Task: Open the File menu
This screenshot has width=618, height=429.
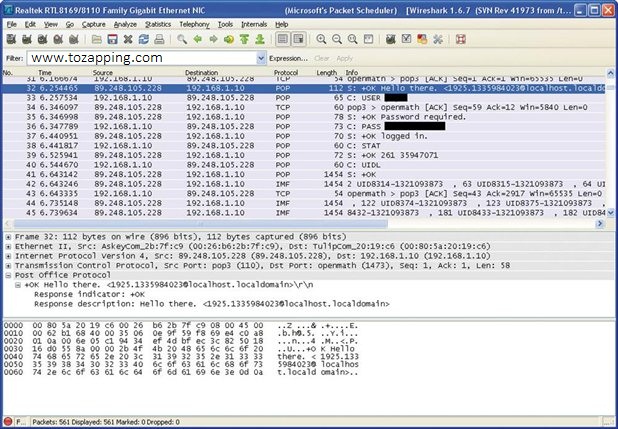Action: click(12, 24)
